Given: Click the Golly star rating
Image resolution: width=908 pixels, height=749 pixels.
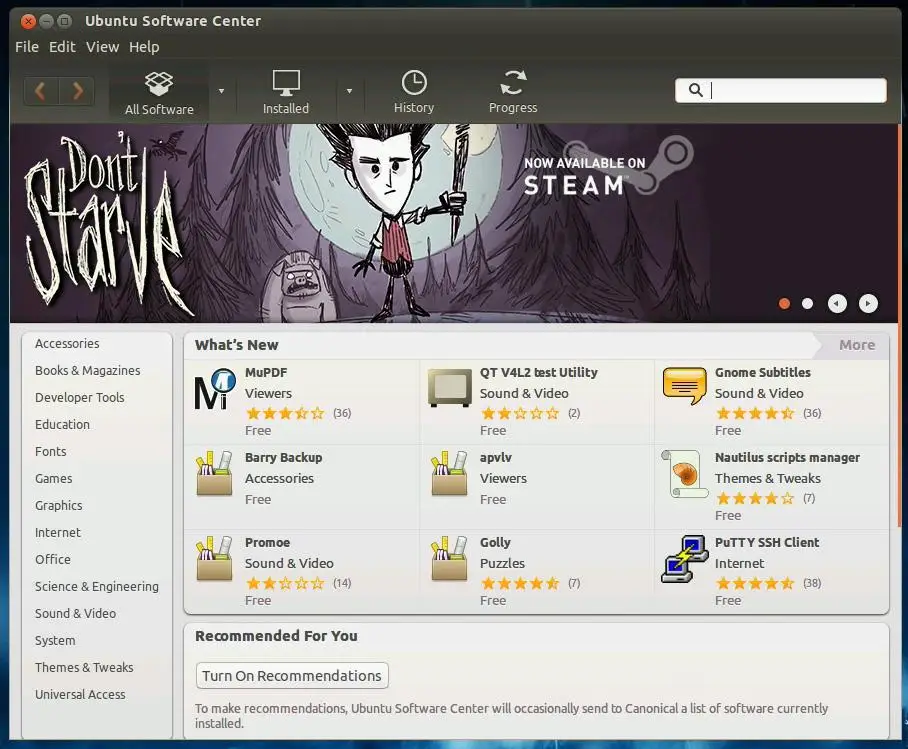Looking at the screenshot, I should 520,583.
